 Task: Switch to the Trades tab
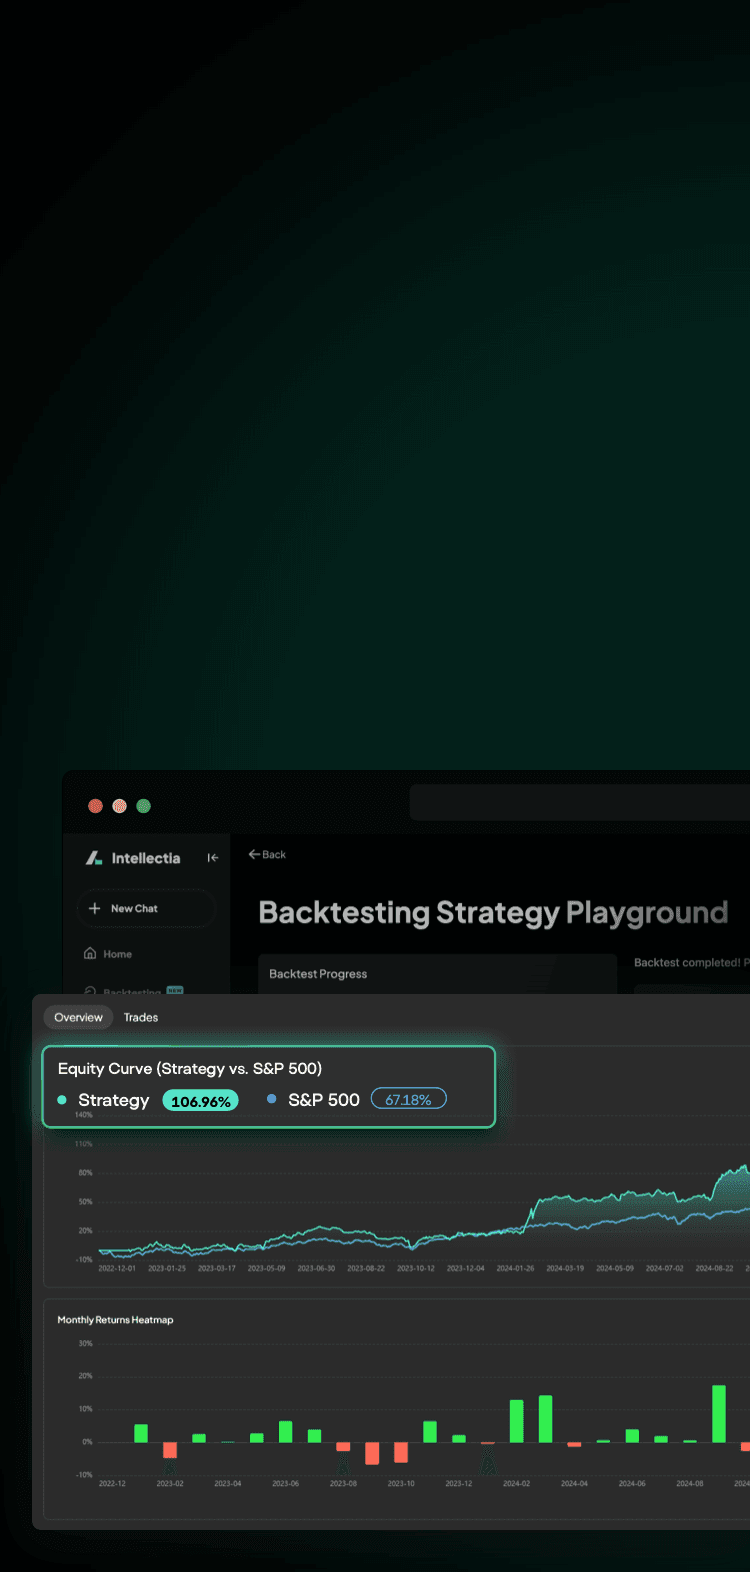(141, 1017)
